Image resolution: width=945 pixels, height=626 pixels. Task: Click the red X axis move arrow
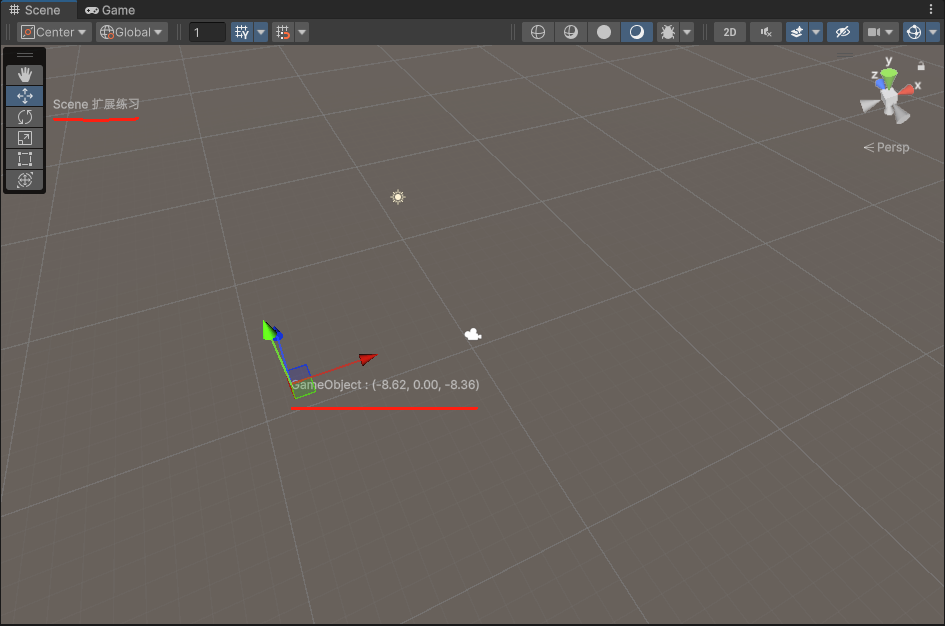coord(367,359)
